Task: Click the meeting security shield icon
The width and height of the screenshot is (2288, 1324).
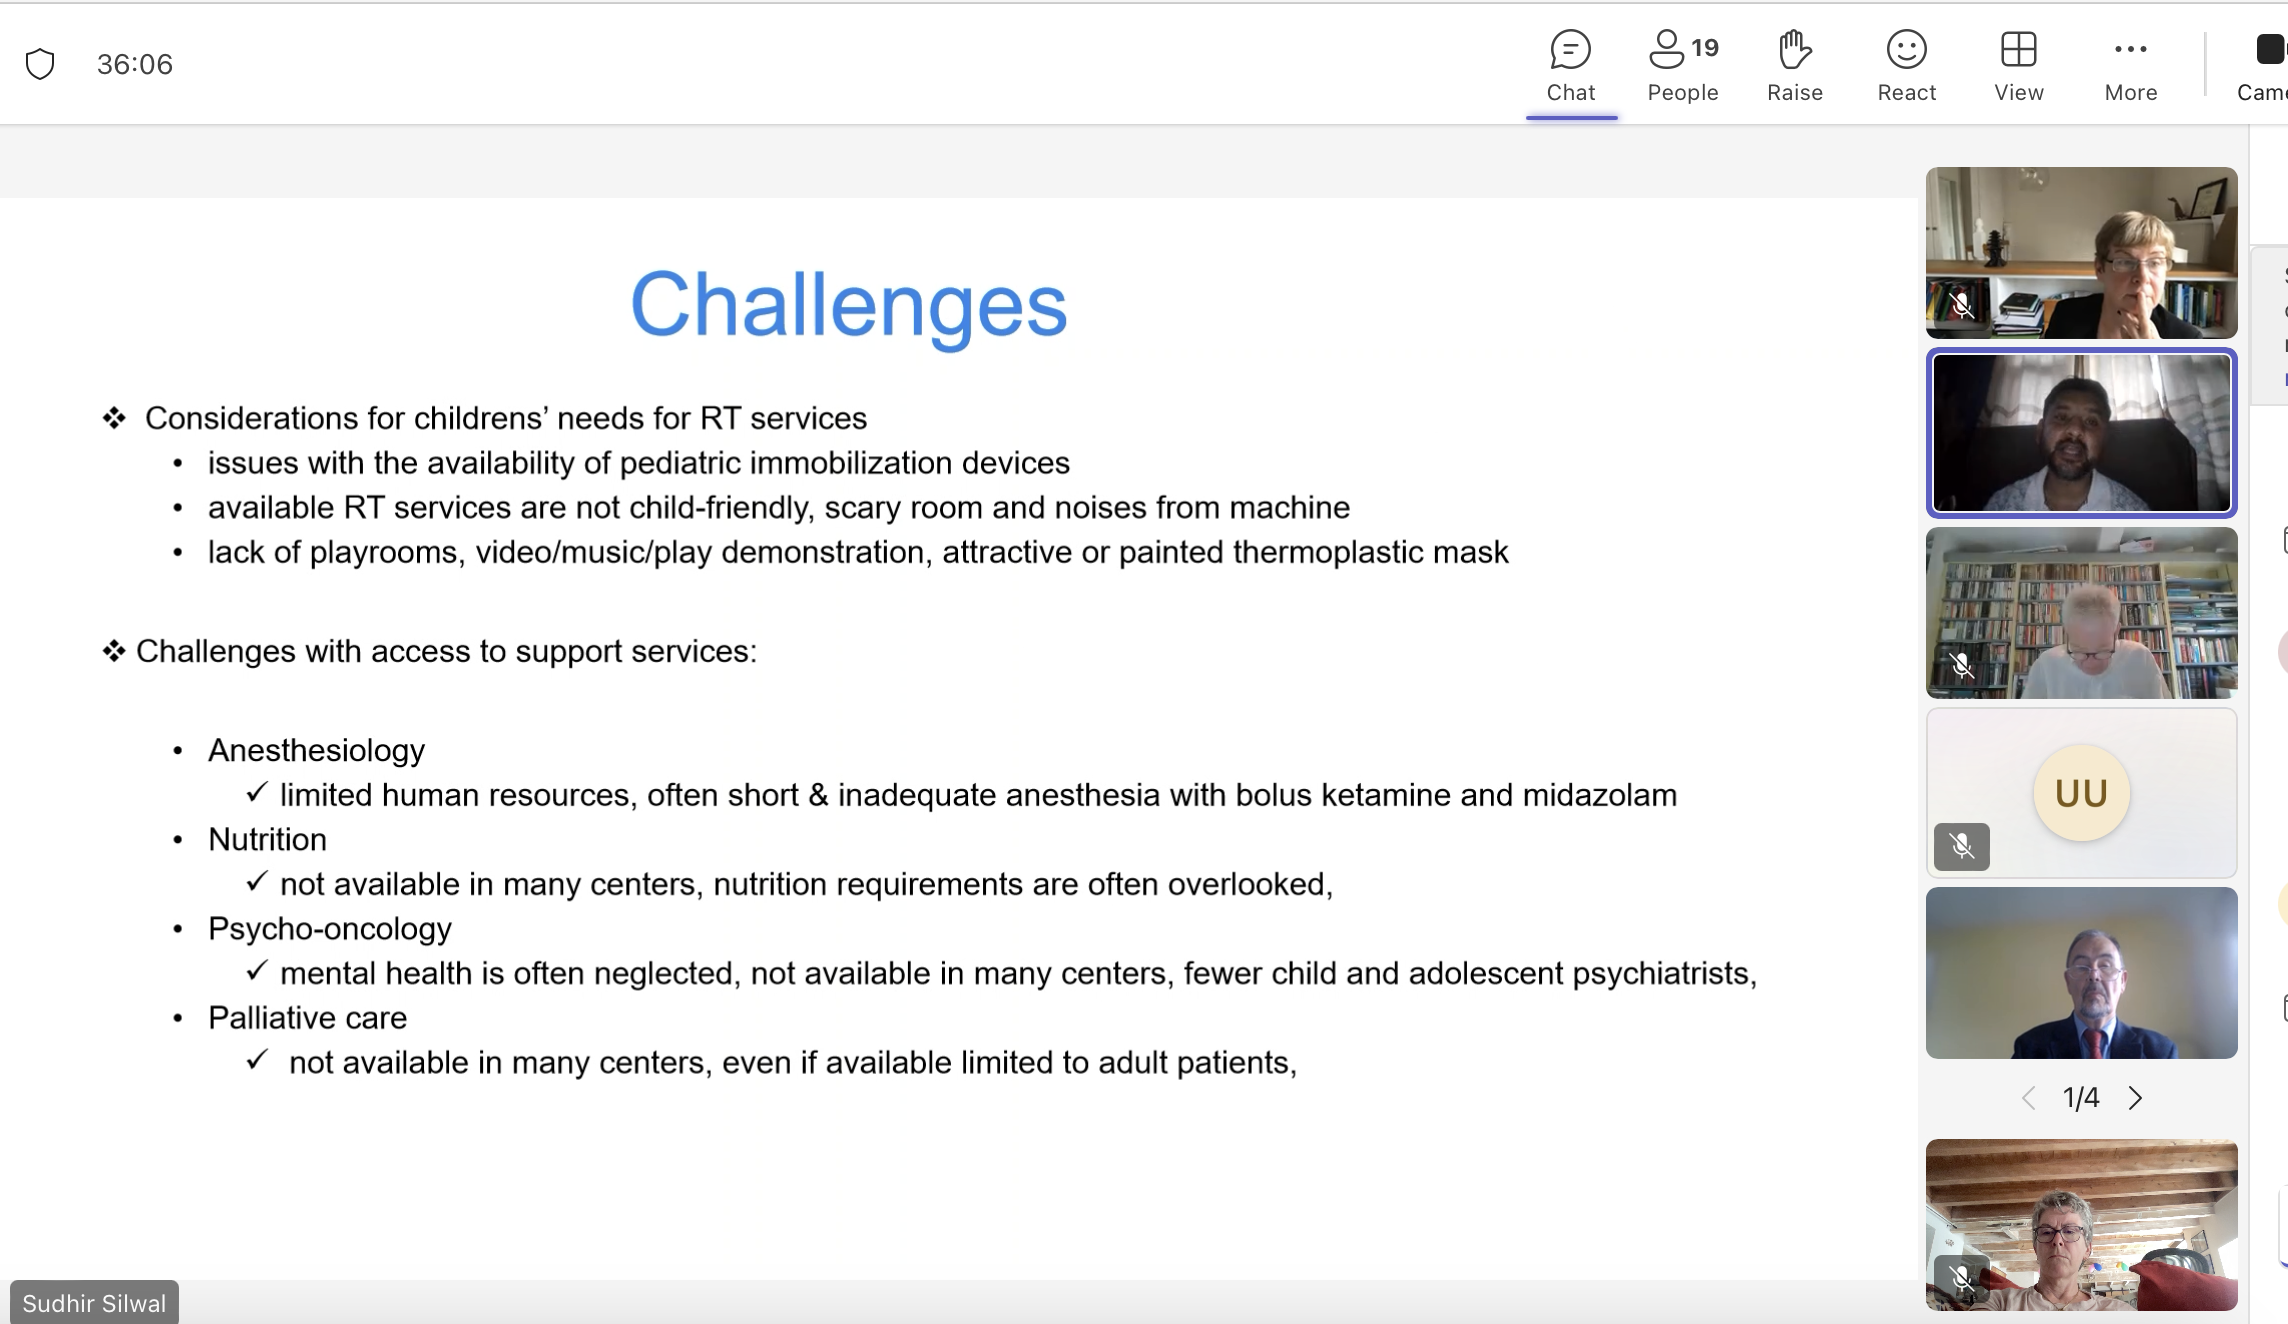Action: [x=40, y=64]
